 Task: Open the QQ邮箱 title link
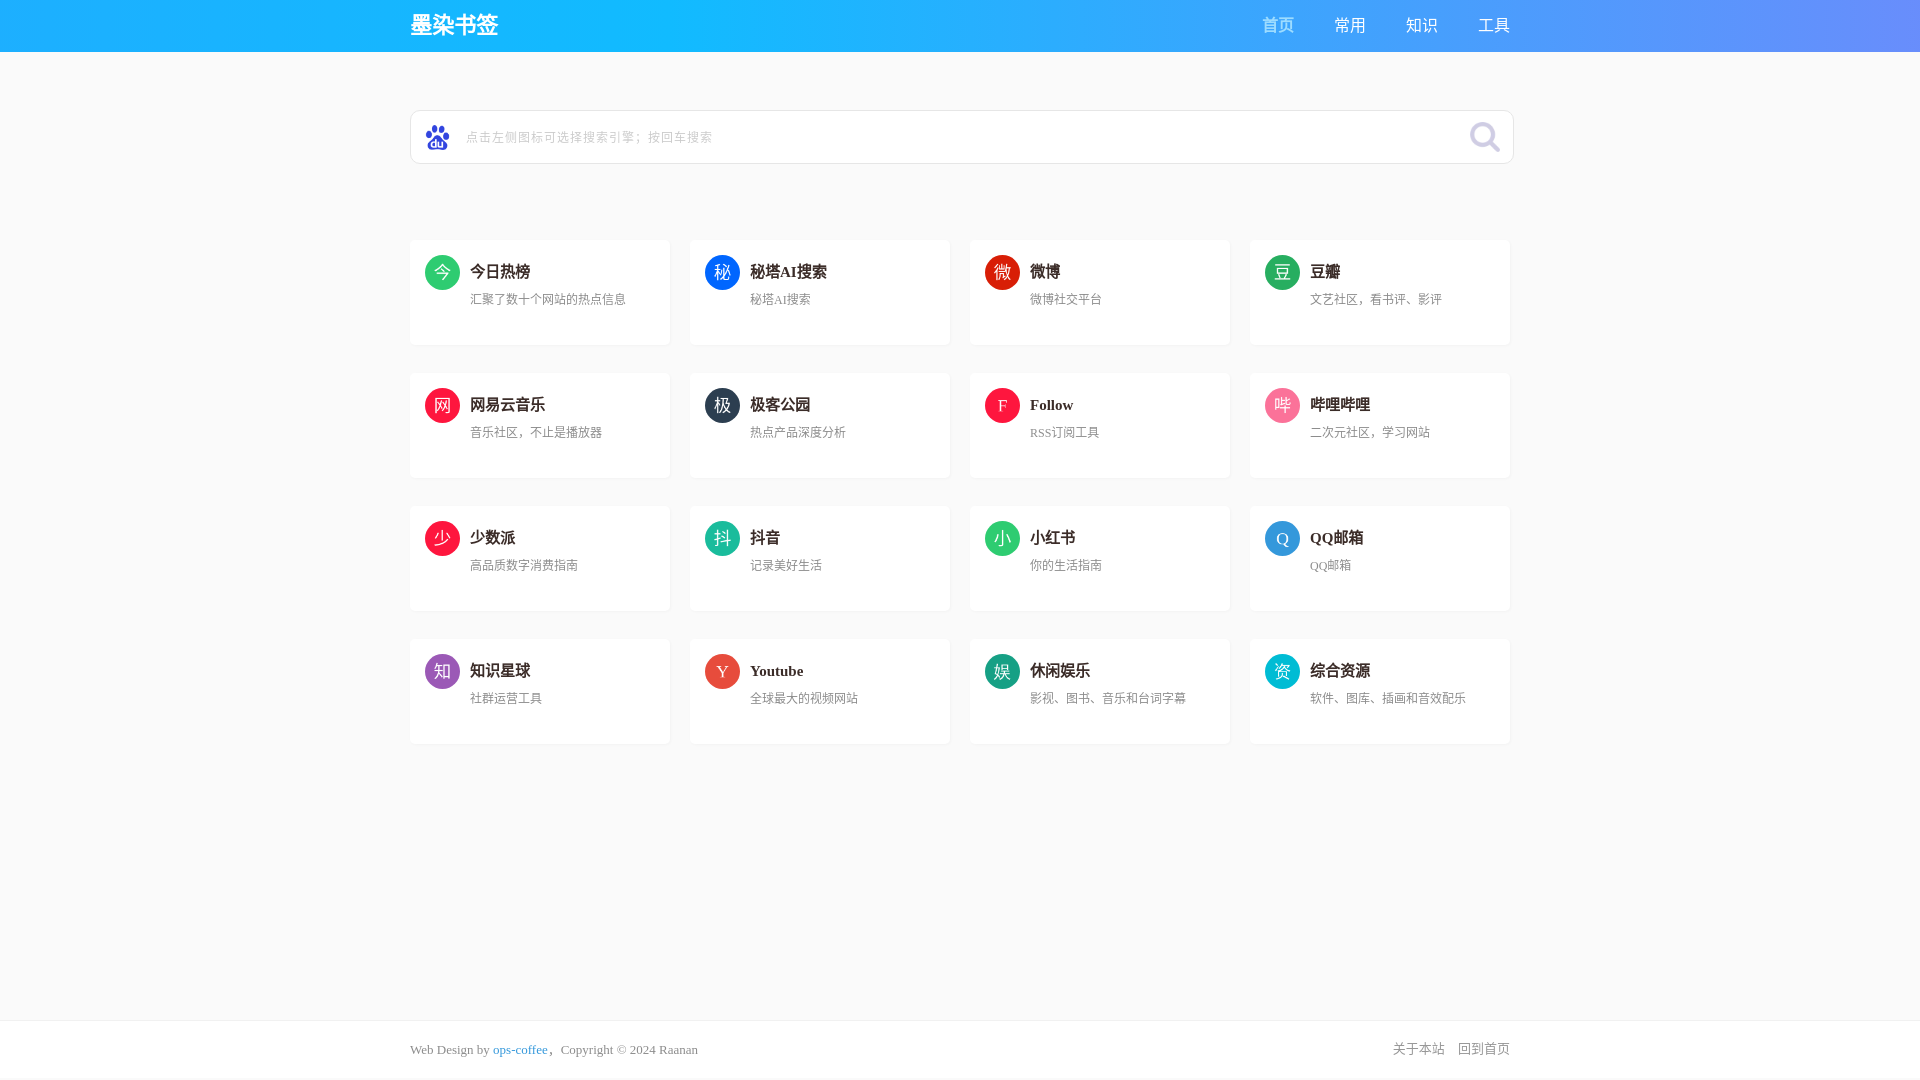[x=1336, y=538]
